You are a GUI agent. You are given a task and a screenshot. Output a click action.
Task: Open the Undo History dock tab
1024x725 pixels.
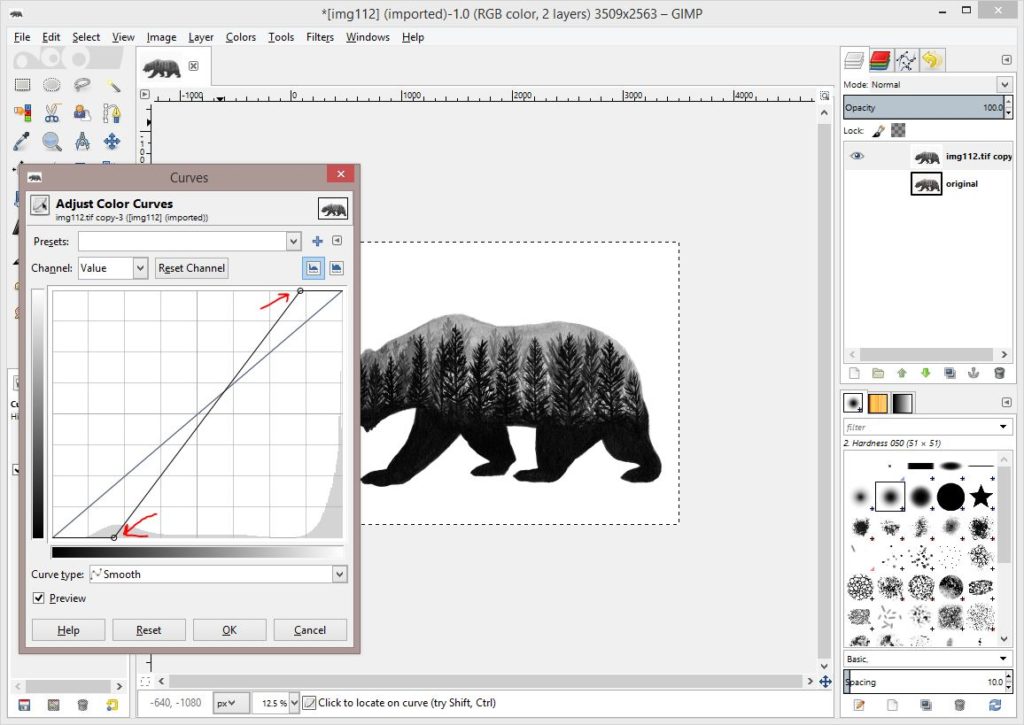pyautogui.click(x=932, y=61)
